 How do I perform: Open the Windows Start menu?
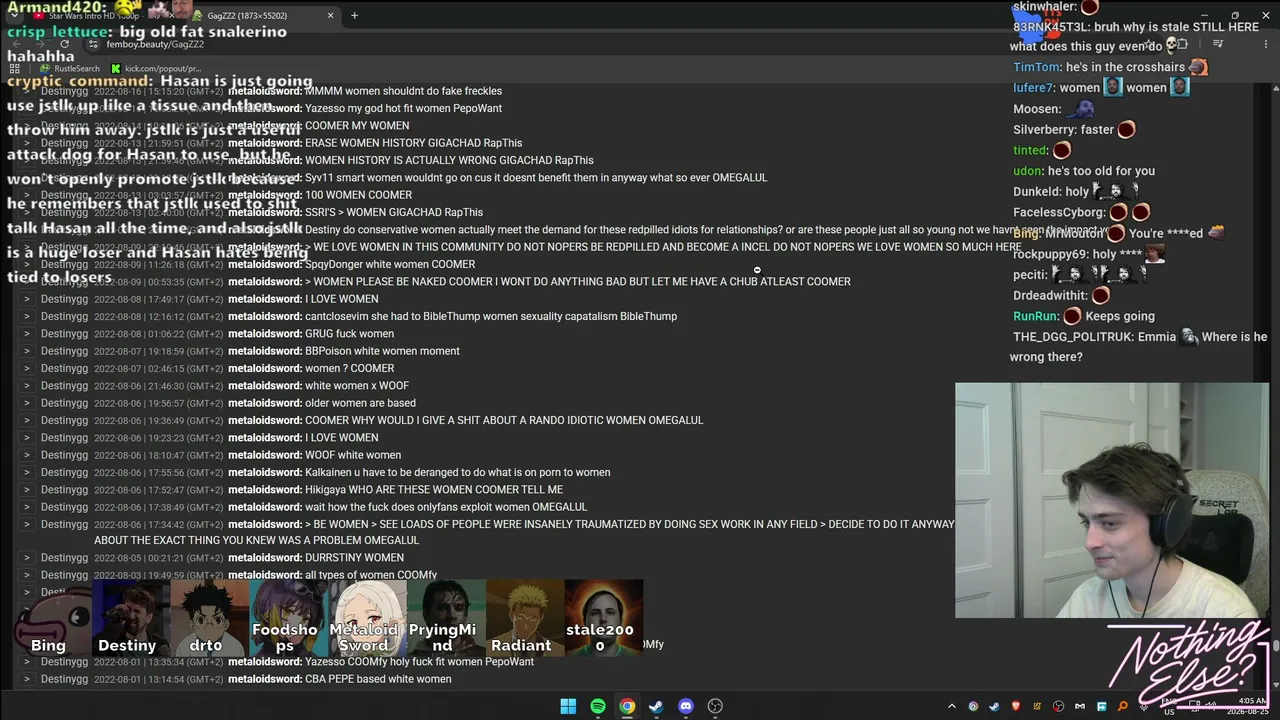(568, 706)
